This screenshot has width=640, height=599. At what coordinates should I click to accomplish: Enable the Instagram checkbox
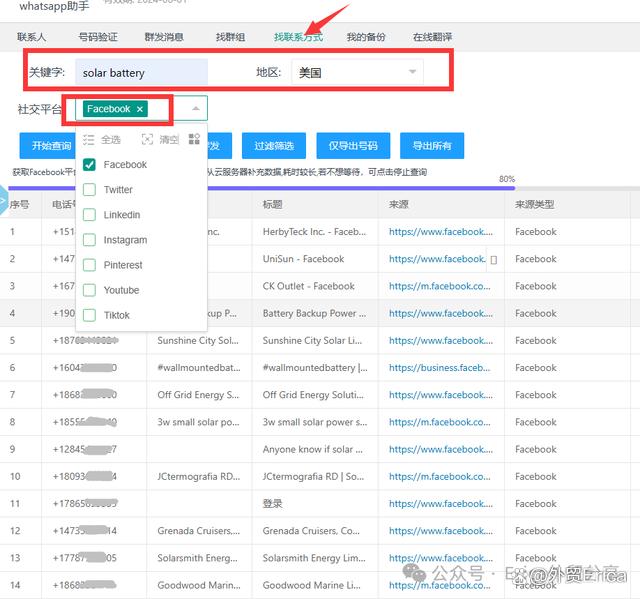pyautogui.click(x=89, y=240)
